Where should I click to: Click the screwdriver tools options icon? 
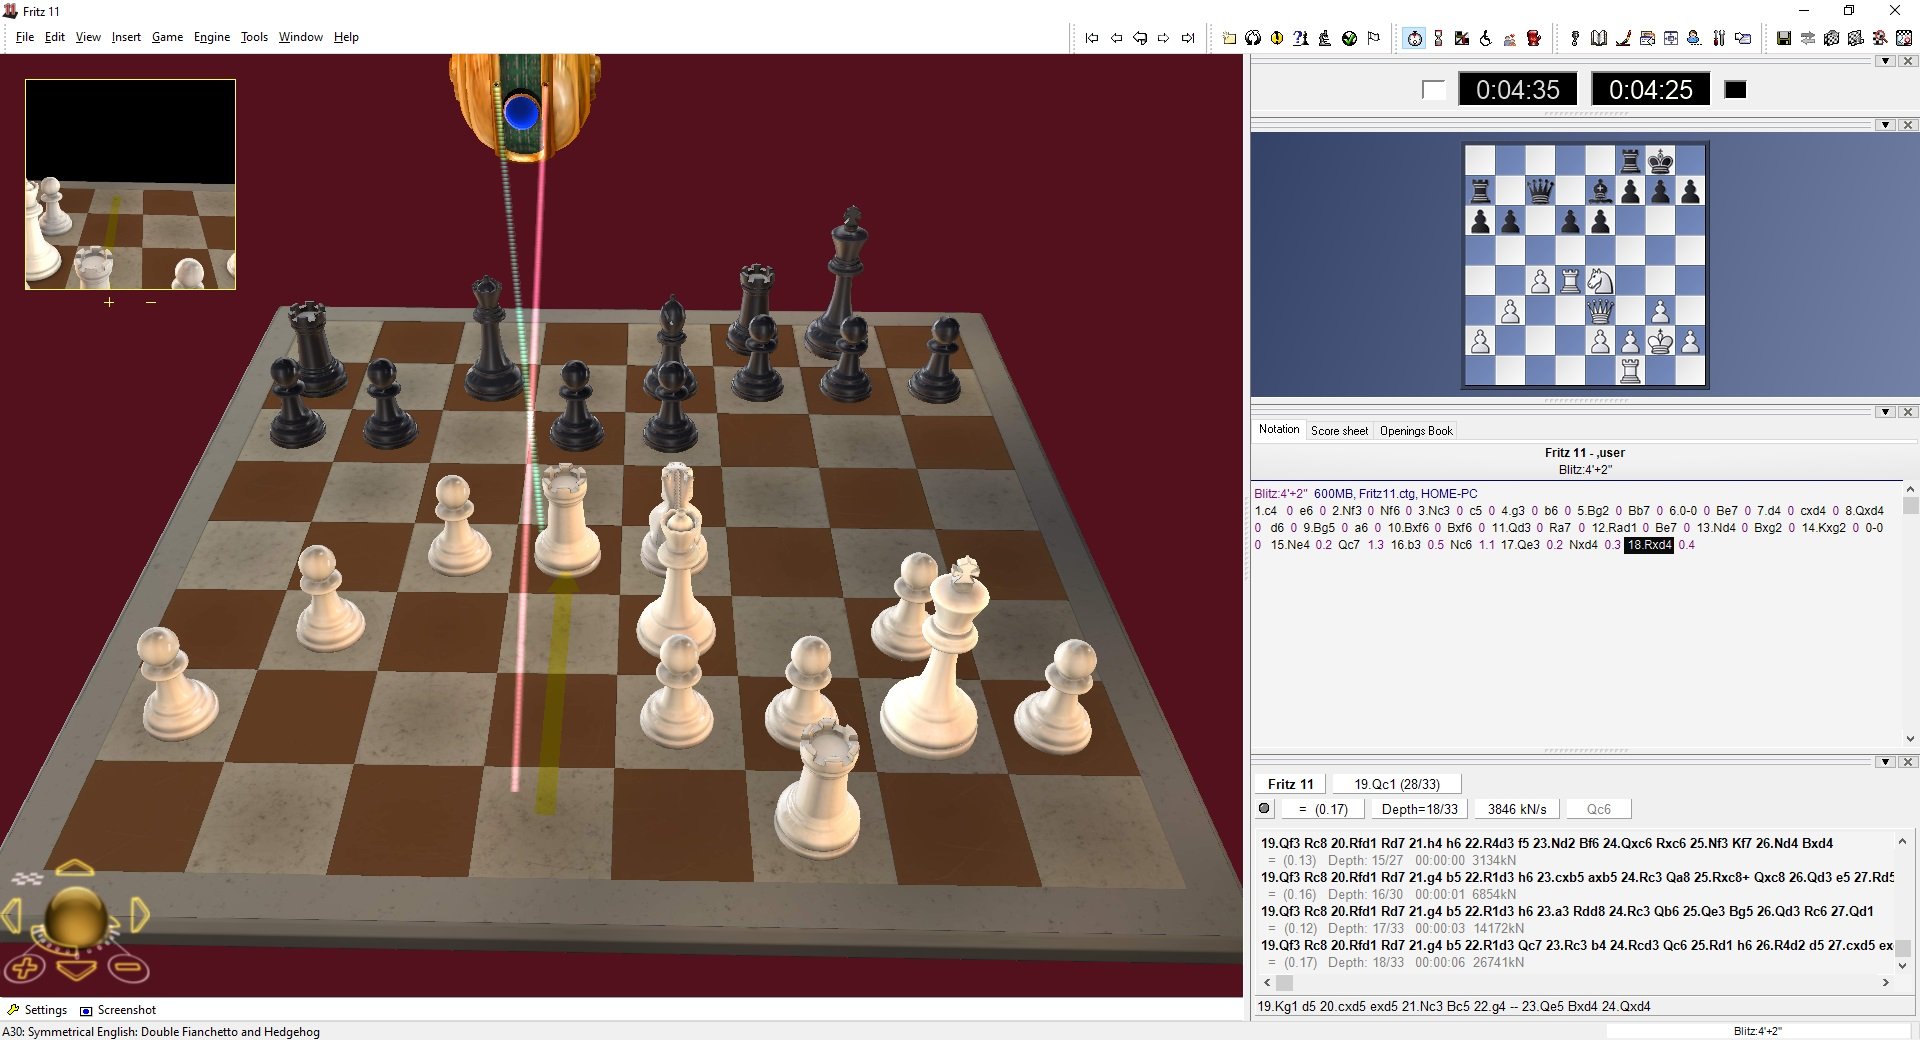click(x=1719, y=38)
